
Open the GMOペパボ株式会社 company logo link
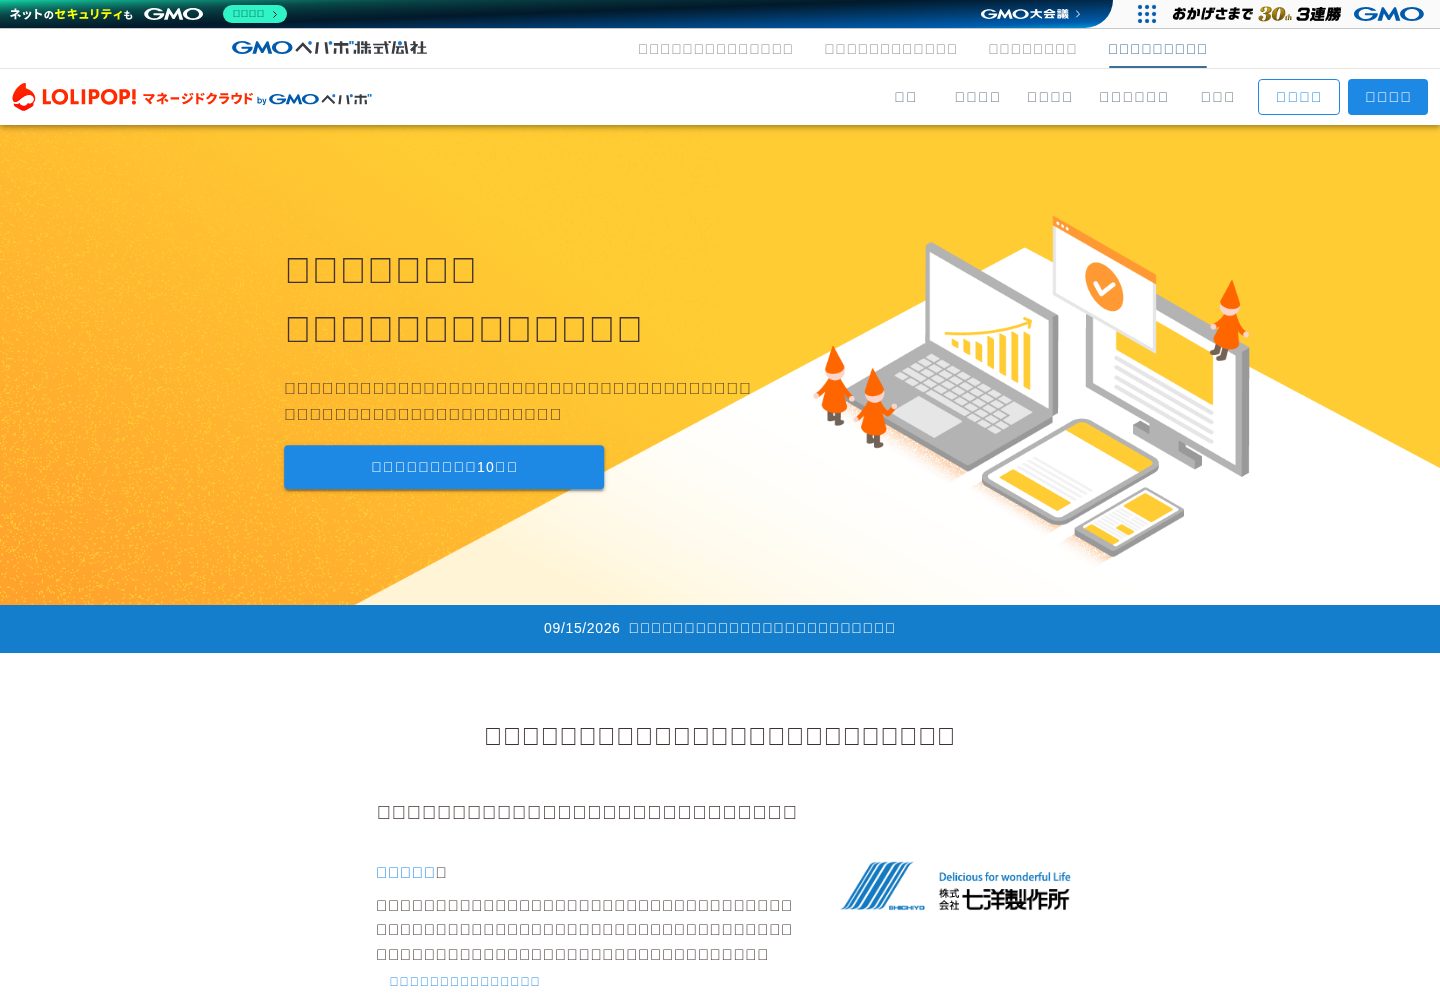pyautogui.click(x=329, y=47)
